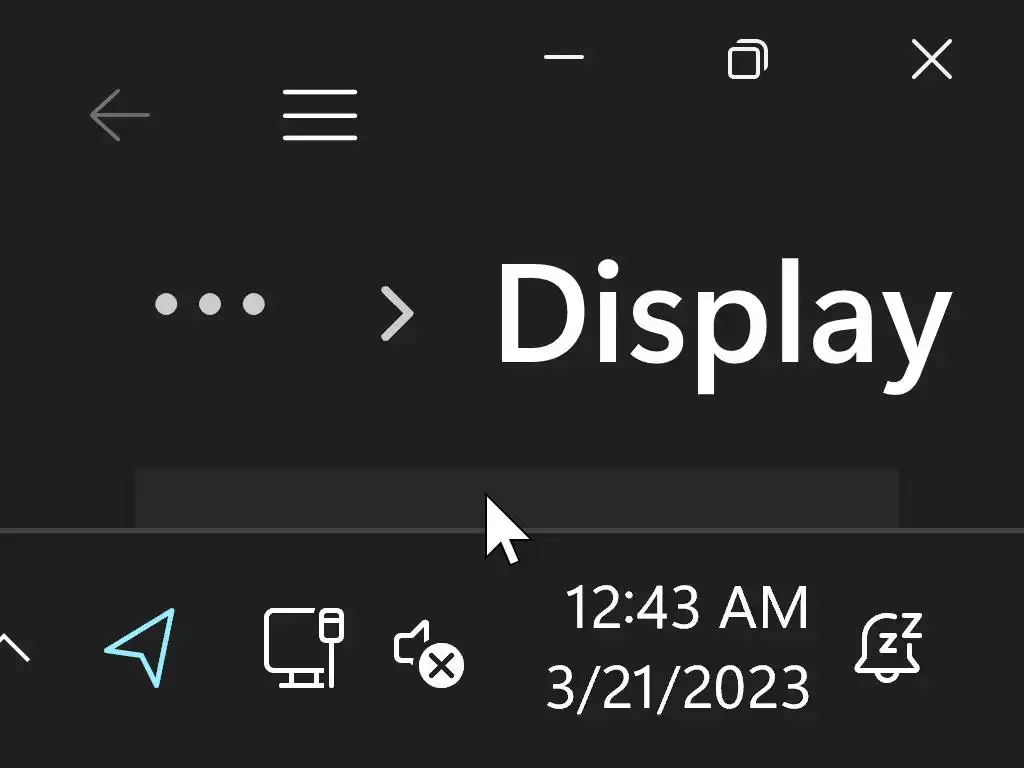Close the Settings window
The height and width of the screenshot is (768, 1024).
click(x=932, y=59)
